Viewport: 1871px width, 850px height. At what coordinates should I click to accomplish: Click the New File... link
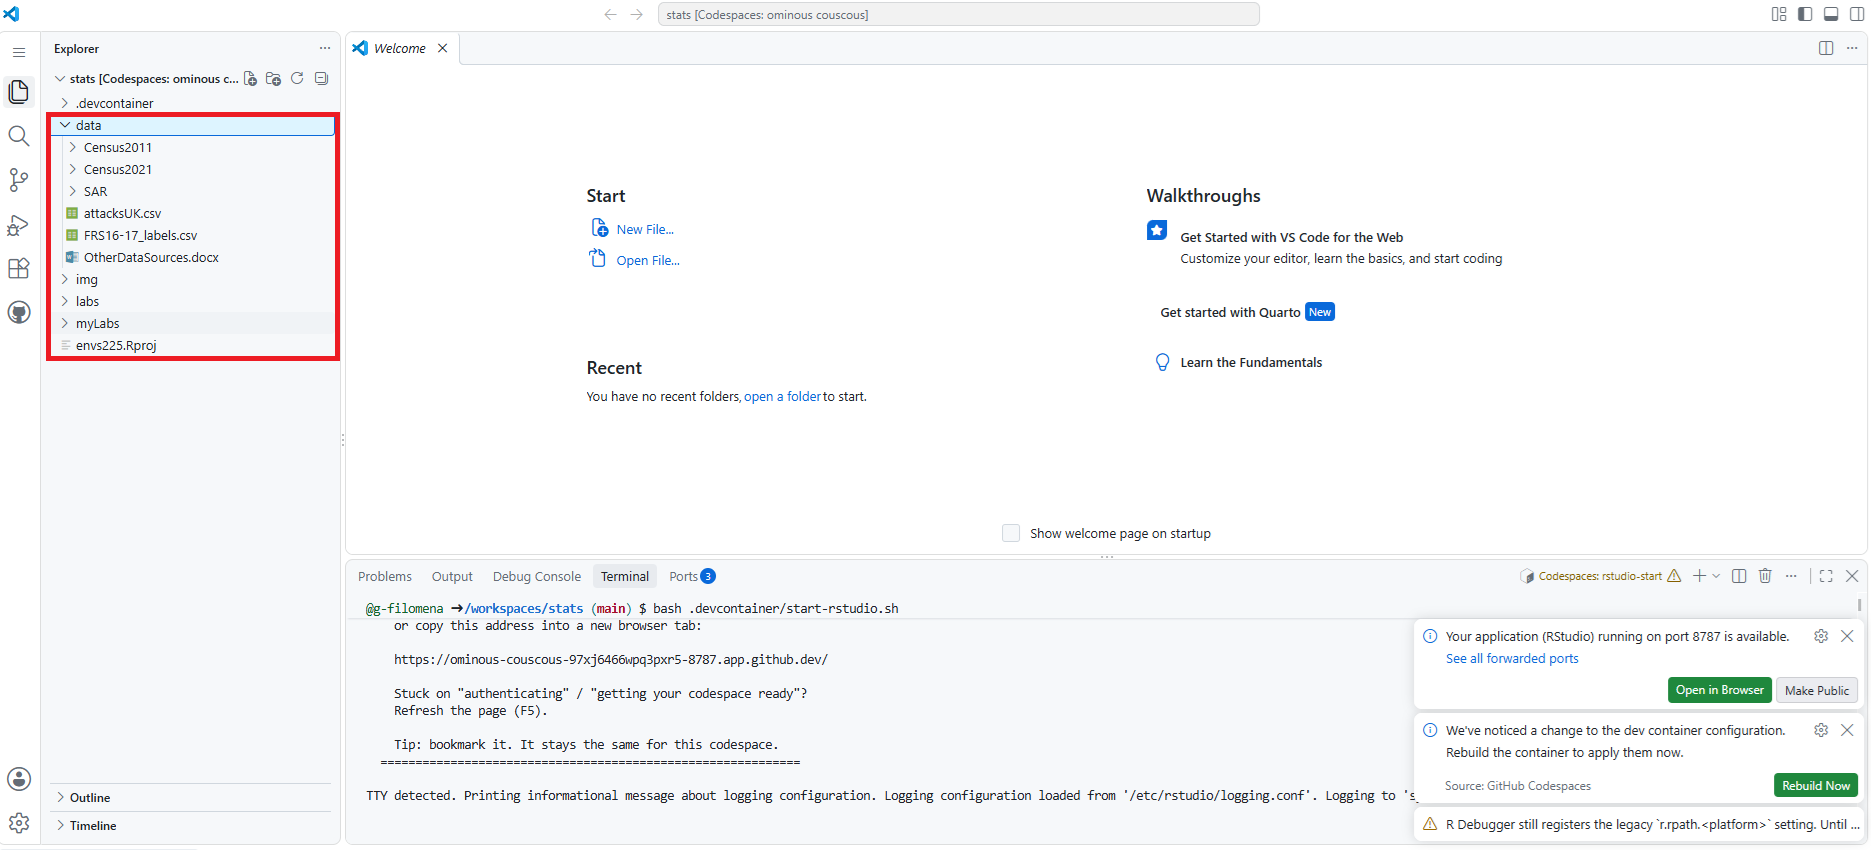point(645,229)
